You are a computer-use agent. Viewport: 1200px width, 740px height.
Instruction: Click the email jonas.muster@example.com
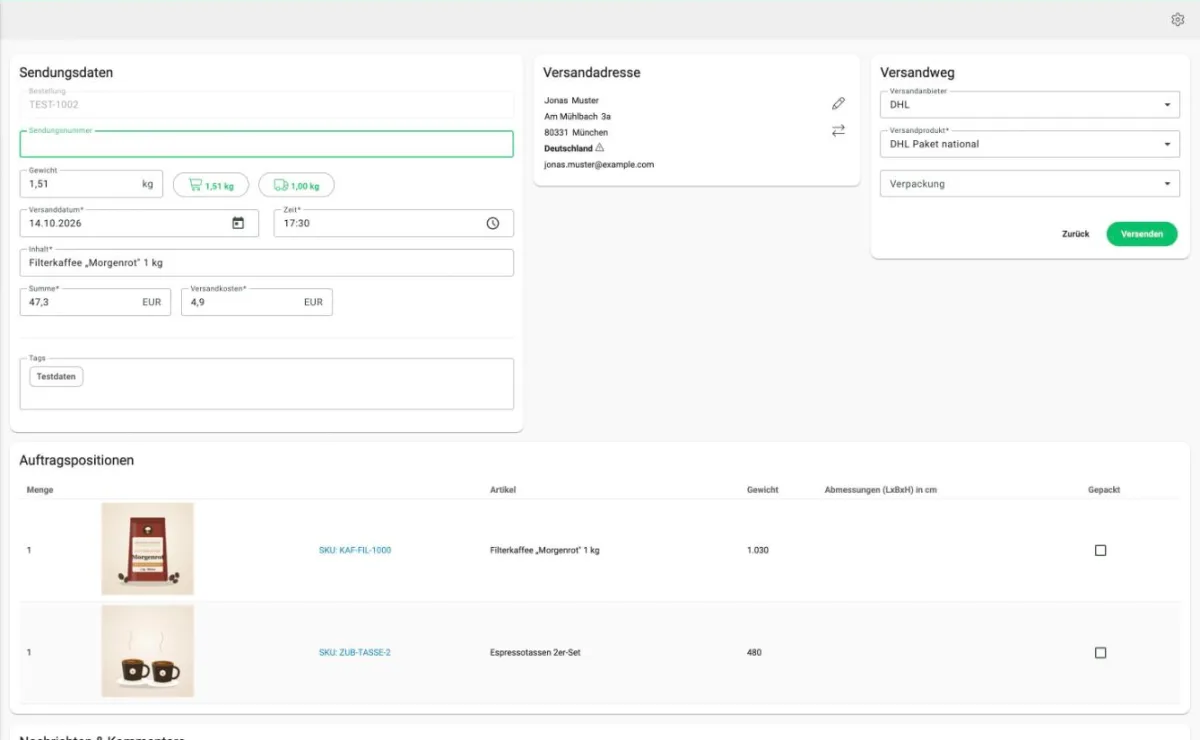tap(599, 164)
